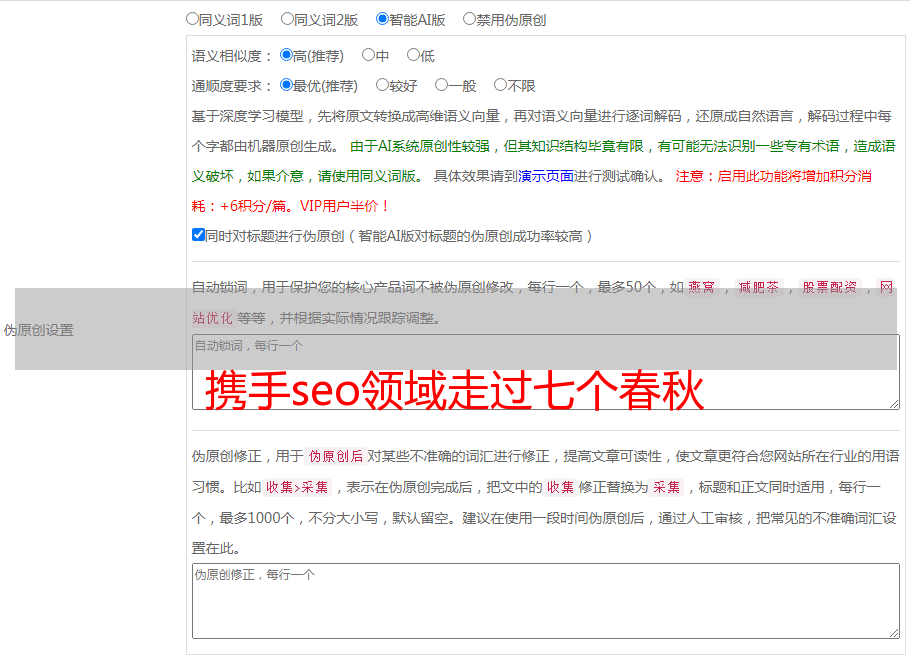Open the 演示页面 link
The width and height of the screenshot is (911, 658).
(546, 176)
